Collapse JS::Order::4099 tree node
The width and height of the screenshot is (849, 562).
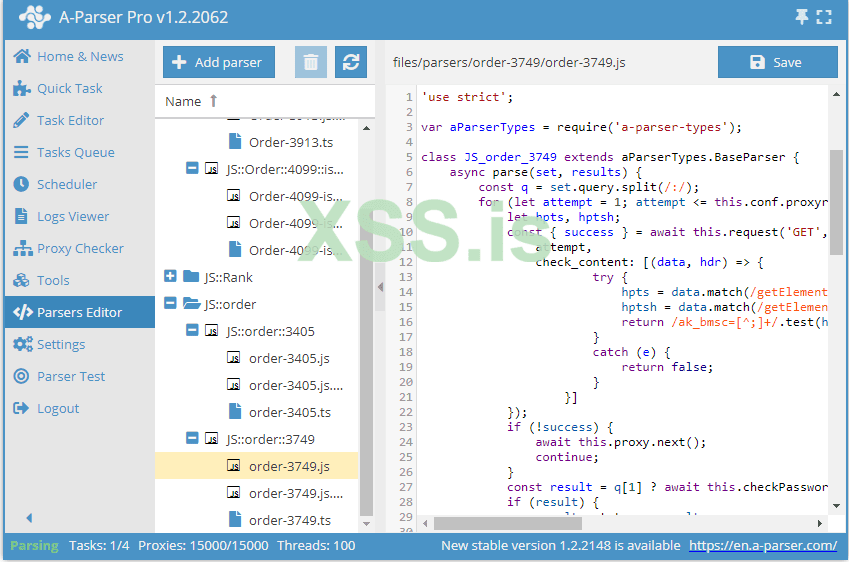click(x=192, y=168)
